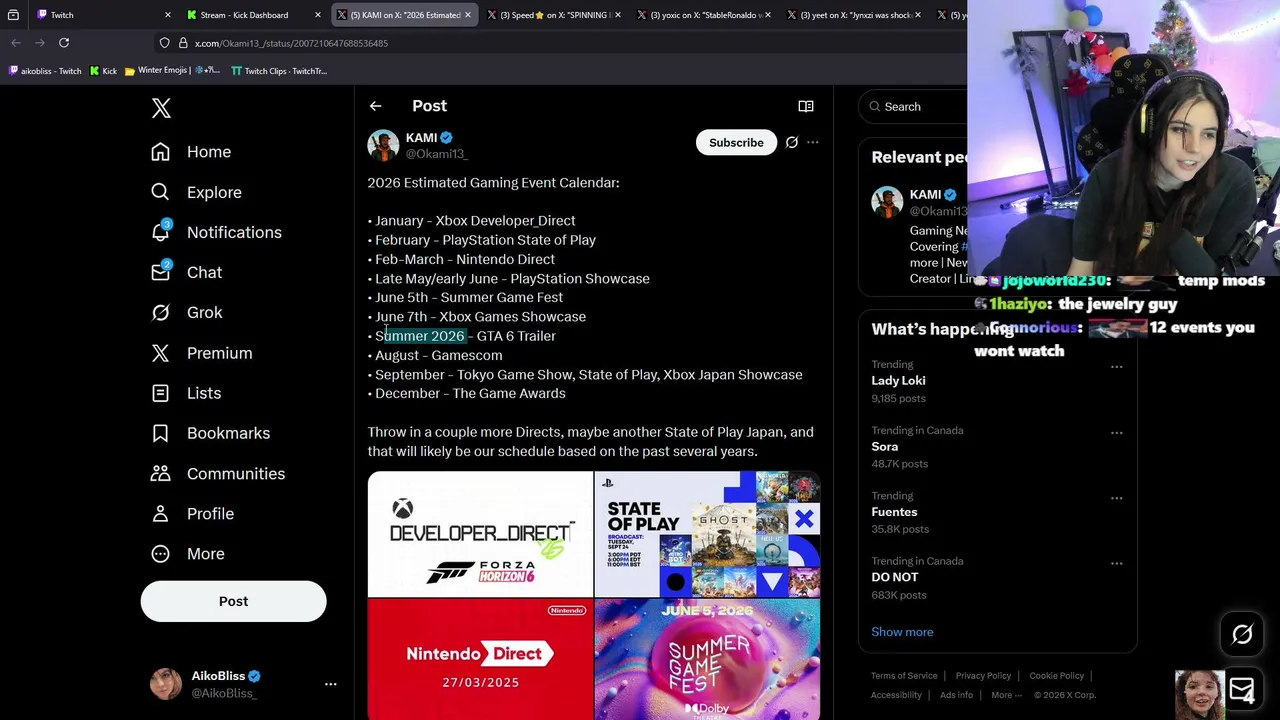Switch to yoxic on X tab
The image size is (1280, 720).
[704, 15]
